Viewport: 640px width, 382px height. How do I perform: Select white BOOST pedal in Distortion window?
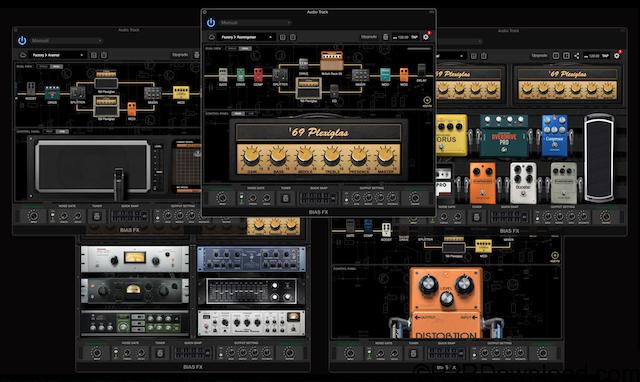386,230
